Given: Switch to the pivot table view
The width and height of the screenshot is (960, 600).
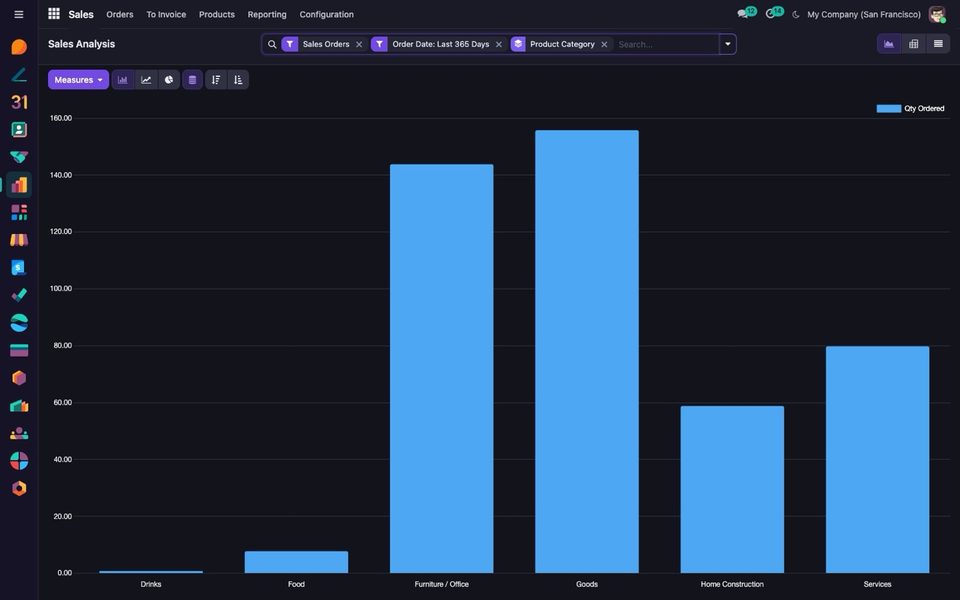Looking at the screenshot, I should tap(913, 44).
